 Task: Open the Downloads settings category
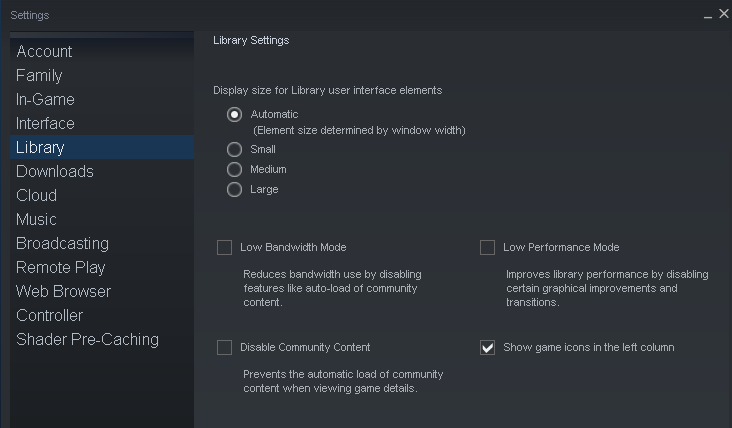55,172
